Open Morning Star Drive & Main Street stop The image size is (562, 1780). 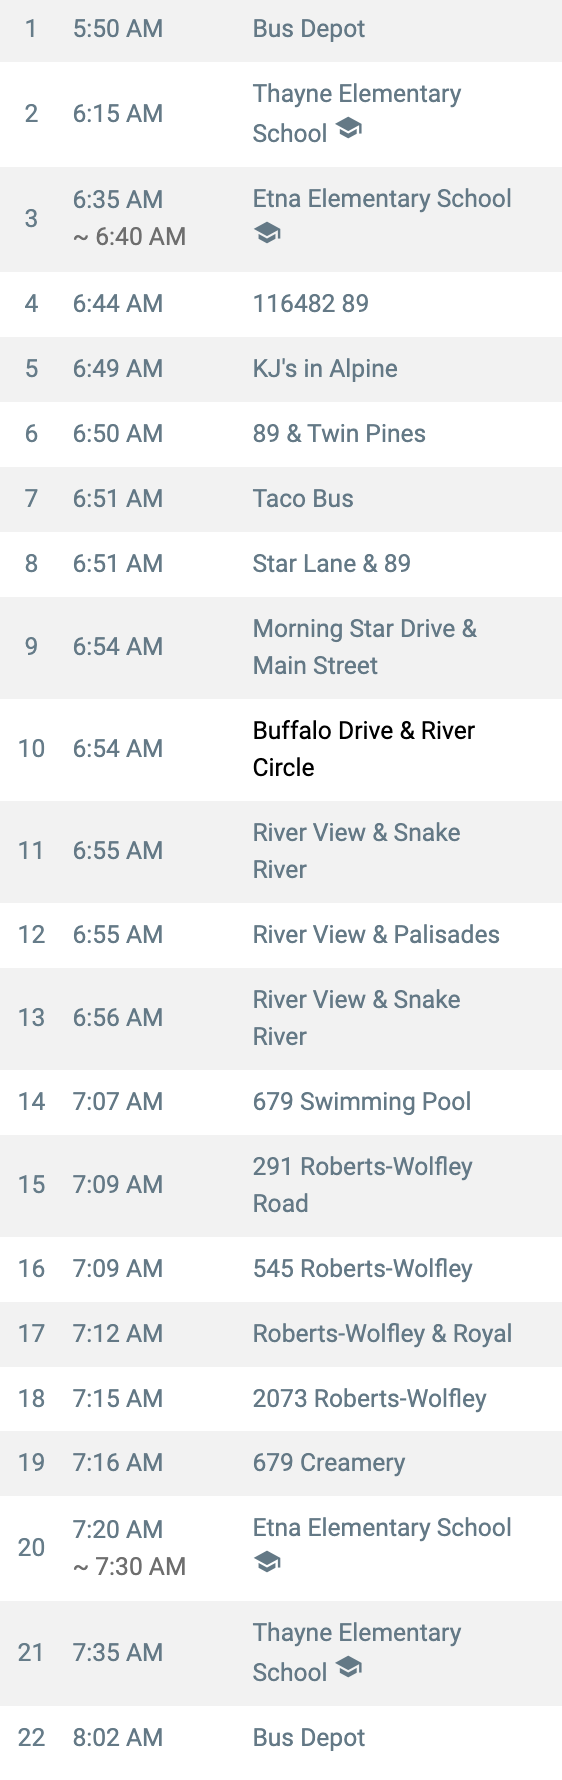[x=281, y=647]
